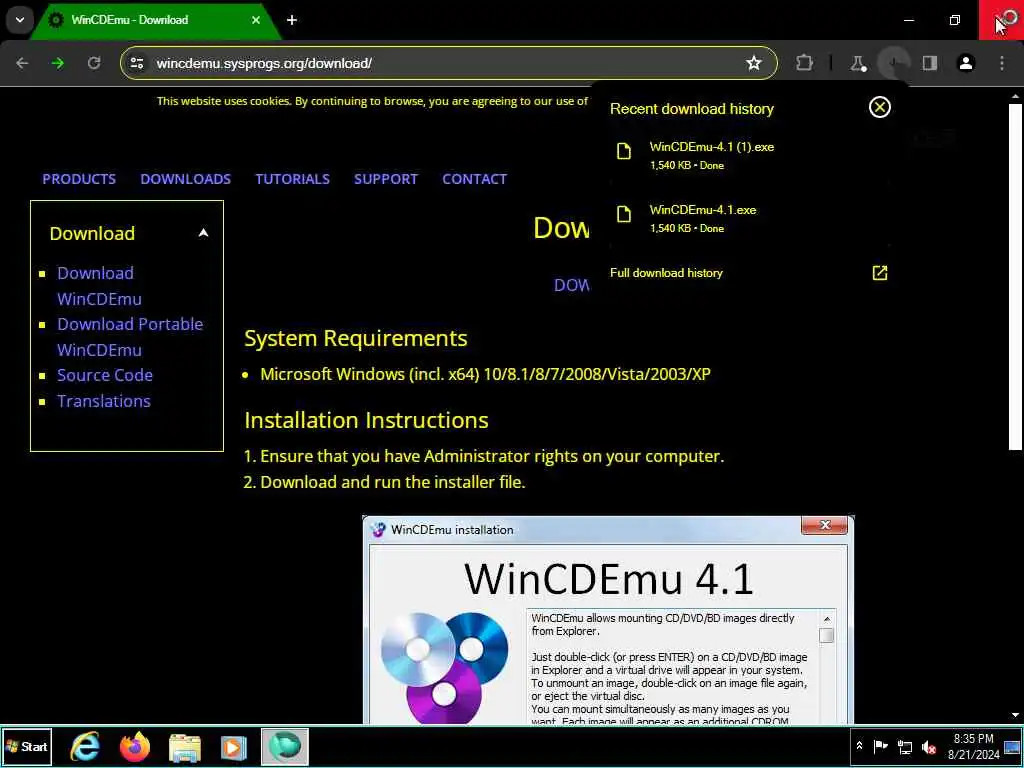
Task: Show hidden system tray icons
Action: 859,746
